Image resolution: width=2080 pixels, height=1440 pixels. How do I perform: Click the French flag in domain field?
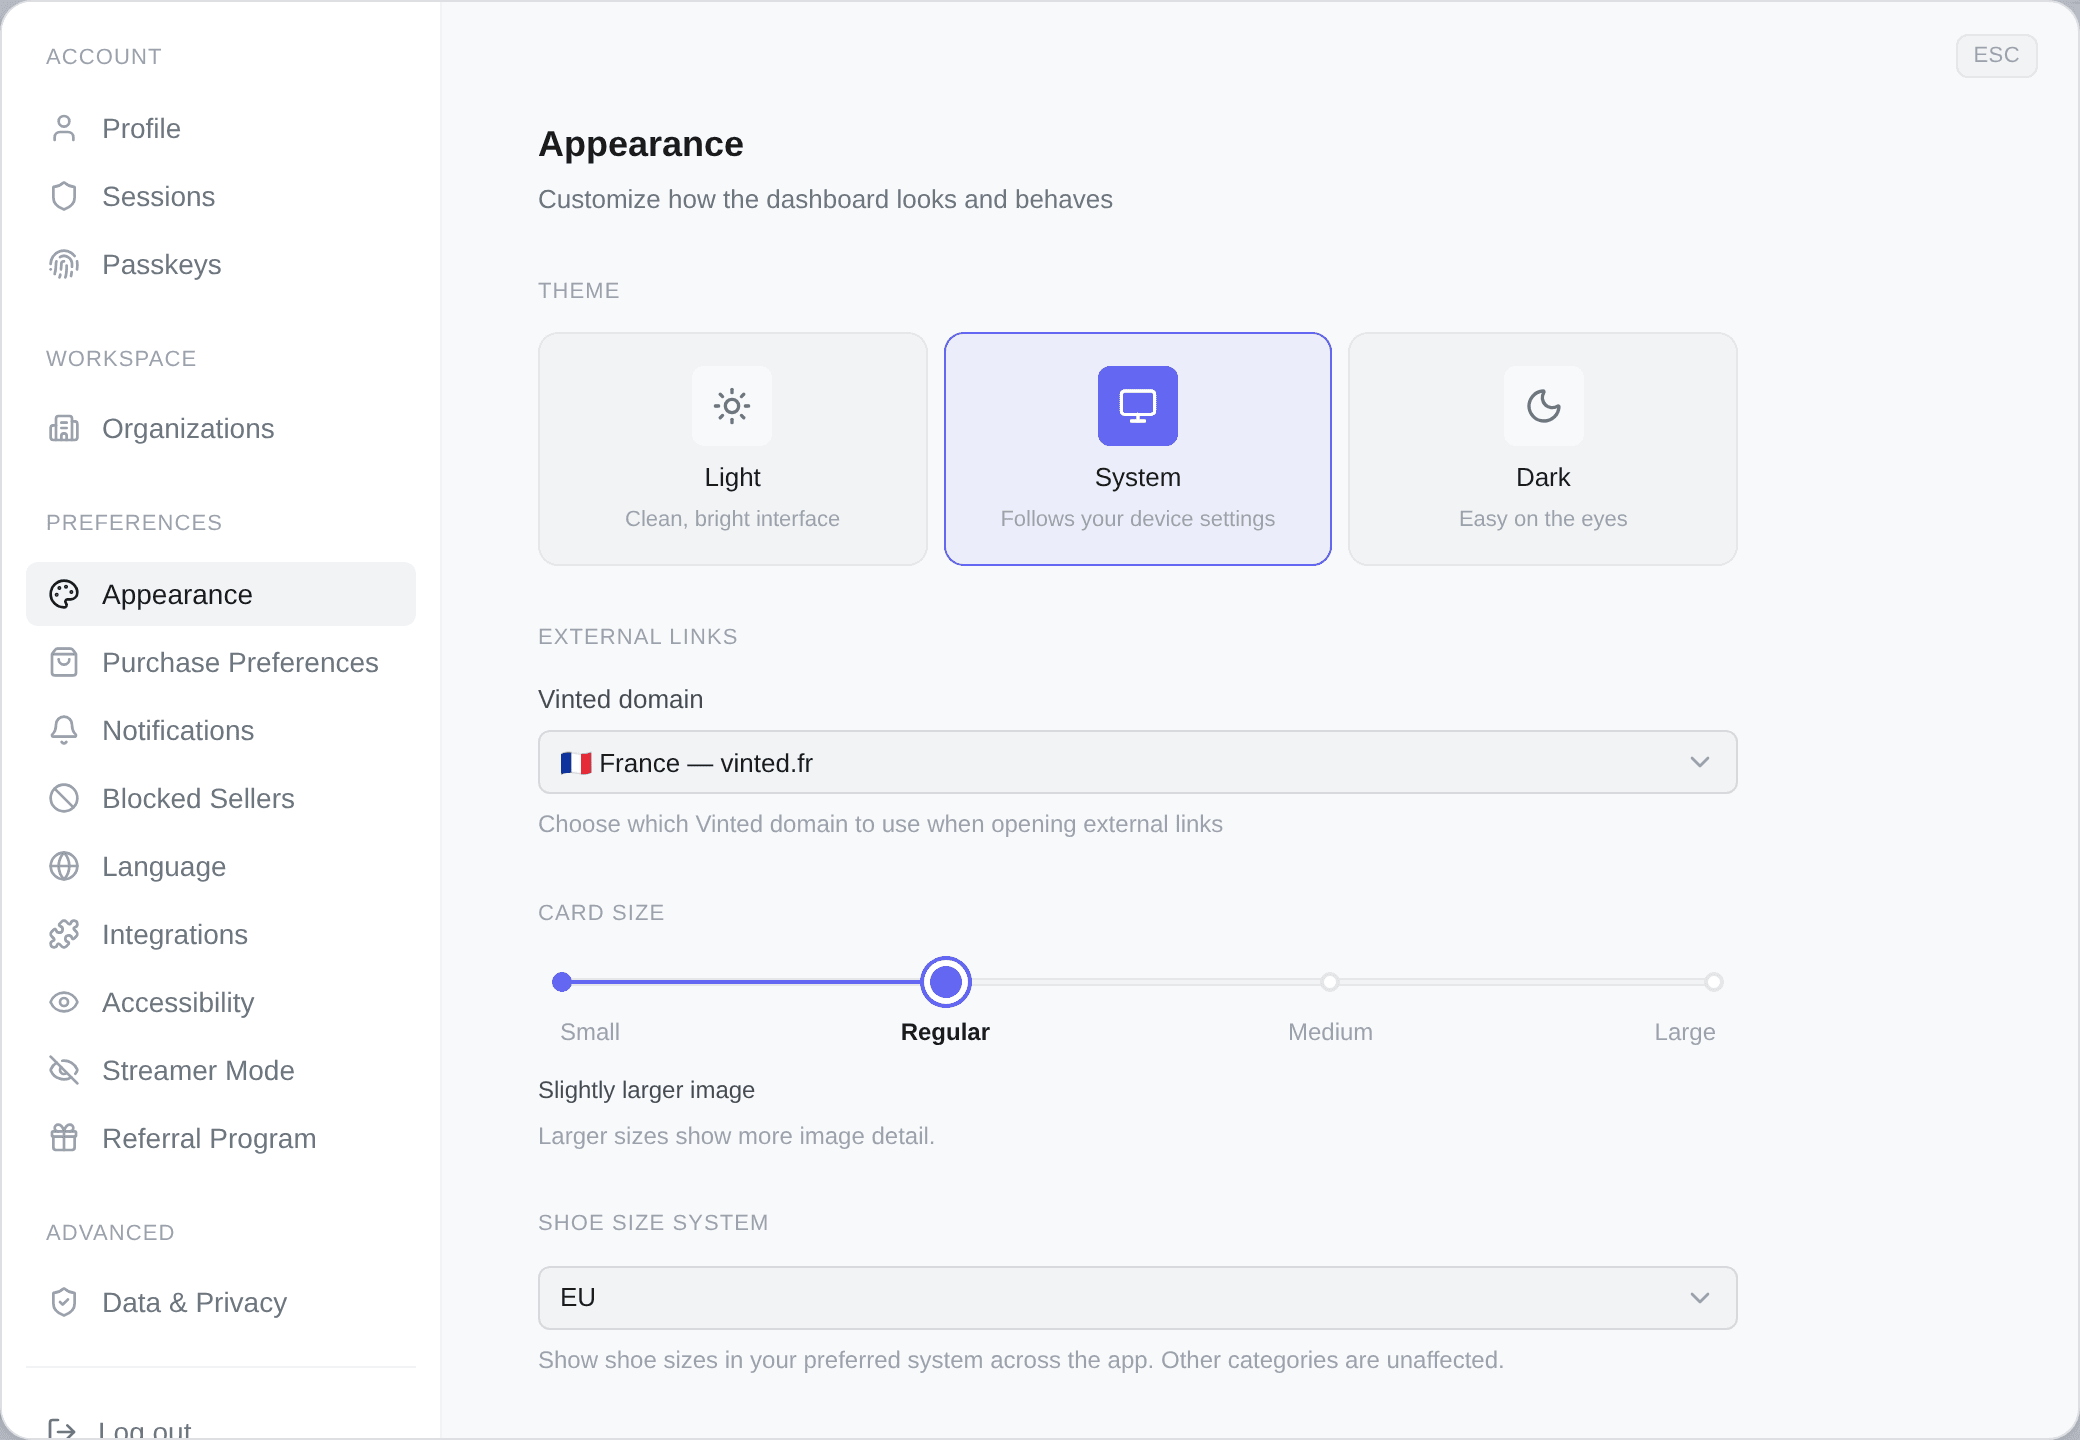pos(576,764)
